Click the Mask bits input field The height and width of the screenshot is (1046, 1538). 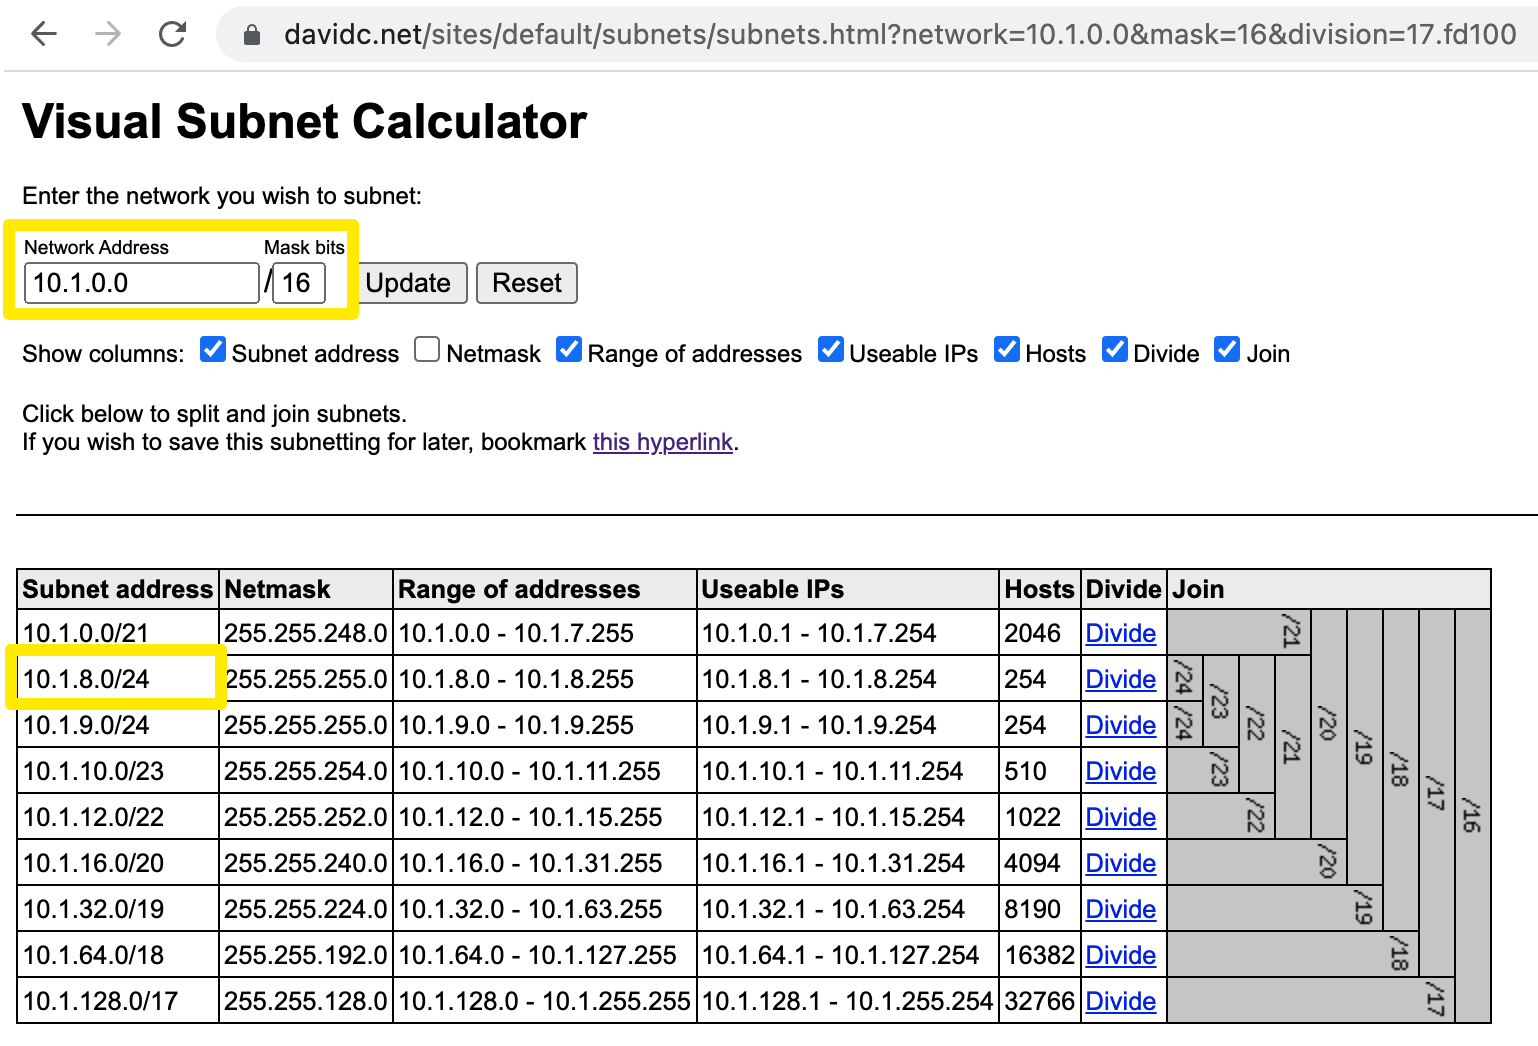[x=299, y=283]
